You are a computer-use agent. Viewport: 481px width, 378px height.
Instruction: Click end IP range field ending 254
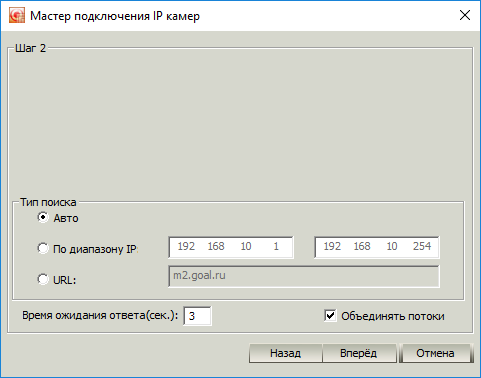pos(377,247)
